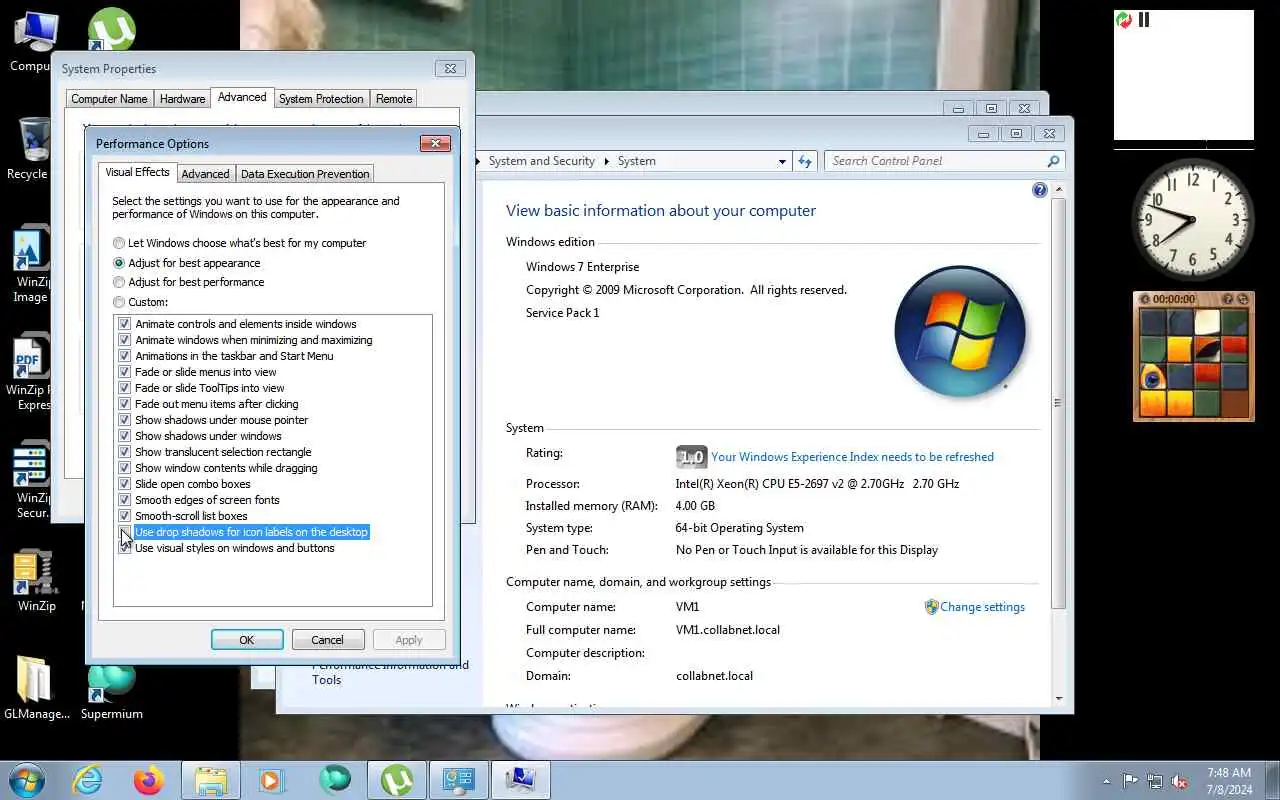Open the Hardware tab
1280x800 pixels.
tap(183, 99)
